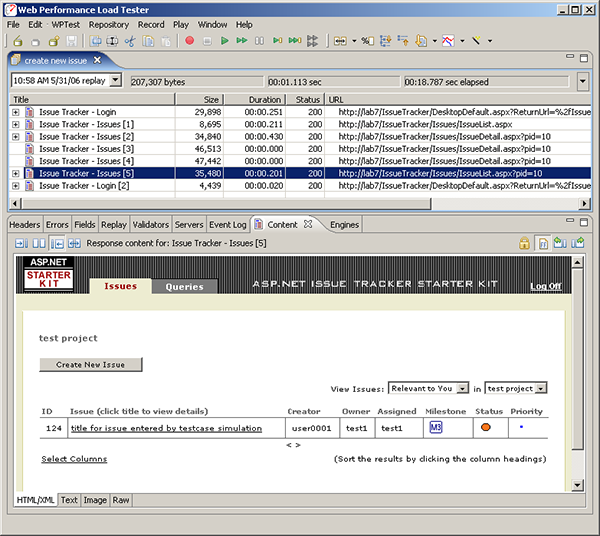Click the Copy icon in toolbar
Viewport: 600px width, 536px height.
point(148,41)
